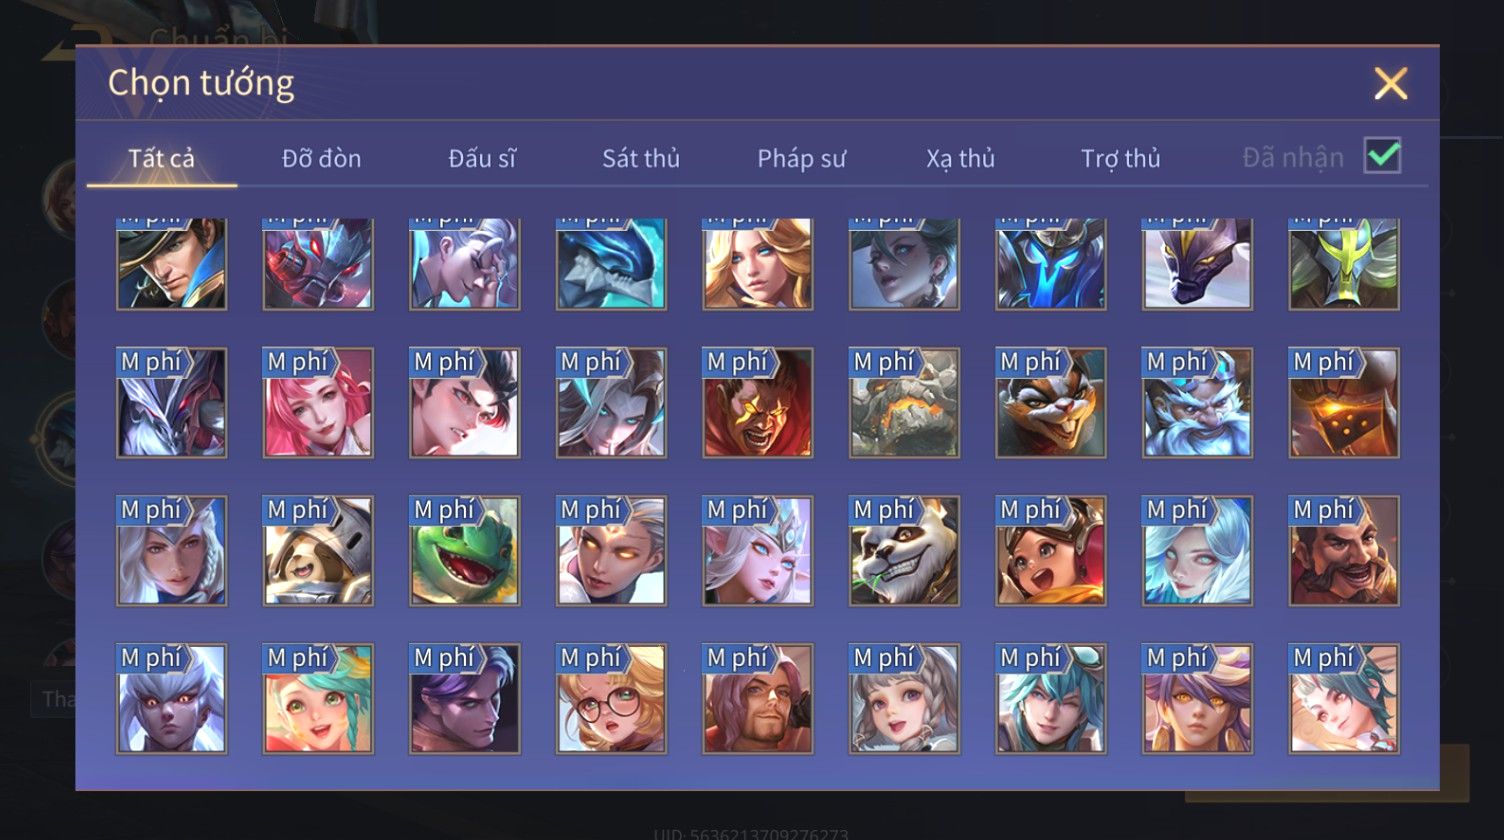Open the Sát thủ tab
The width and height of the screenshot is (1504, 840).
(x=641, y=158)
